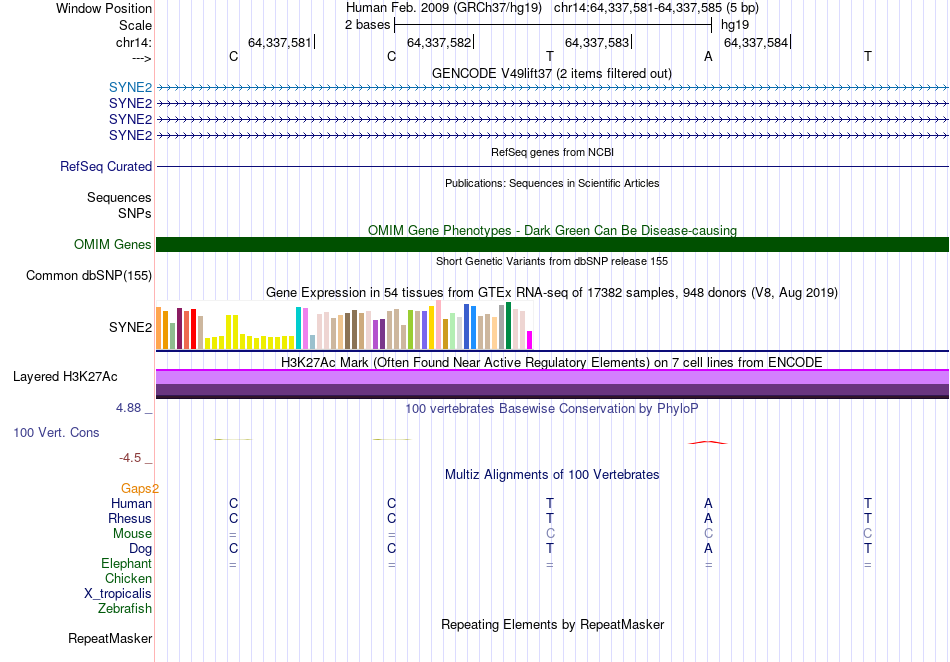Click the Mouse species label
The width and height of the screenshot is (950, 662).
click(x=132, y=534)
